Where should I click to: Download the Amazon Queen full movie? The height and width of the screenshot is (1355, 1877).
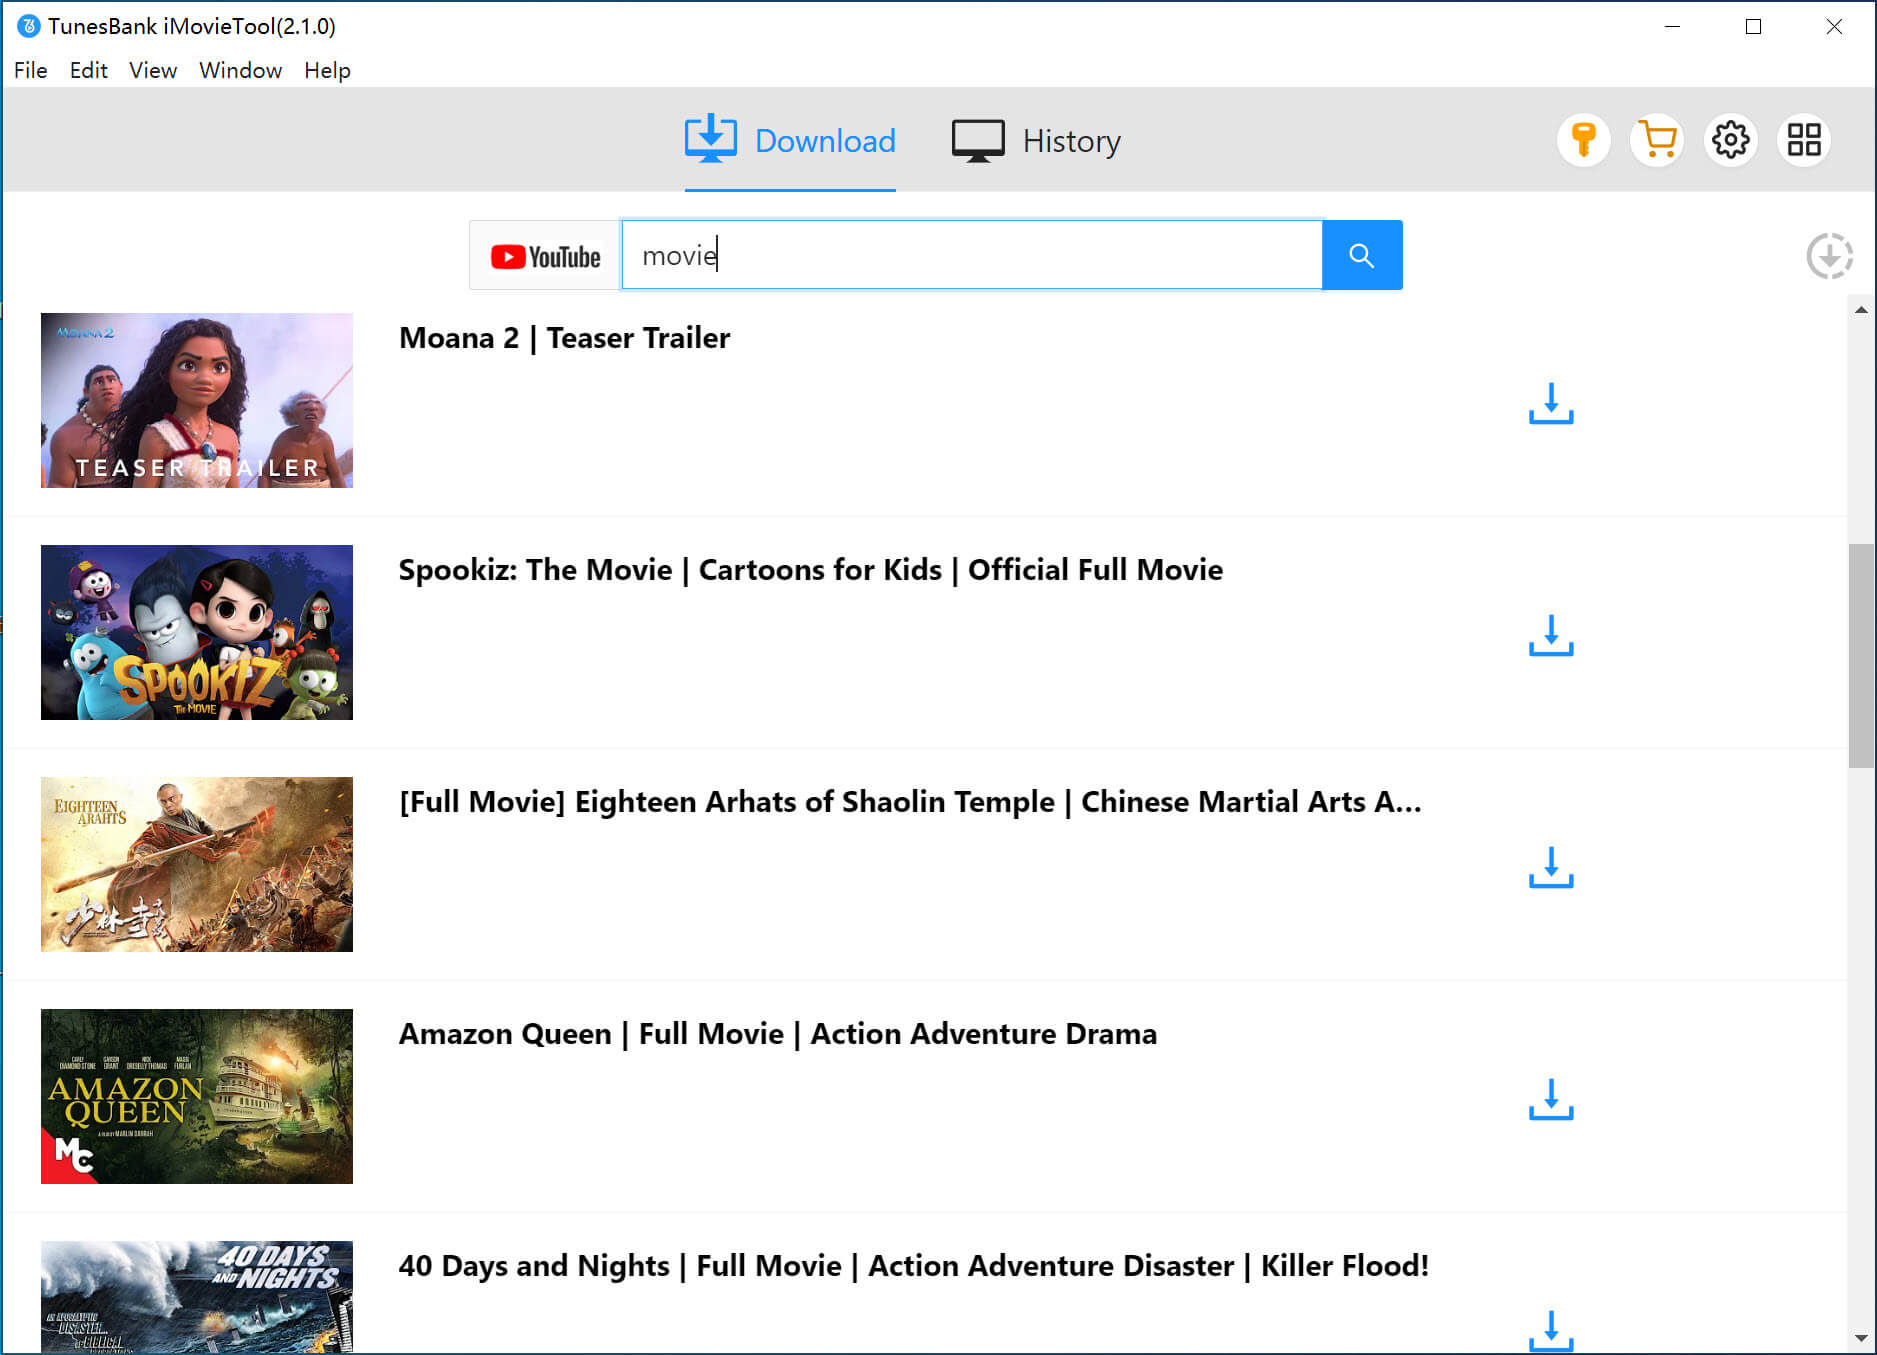pos(1550,1099)
